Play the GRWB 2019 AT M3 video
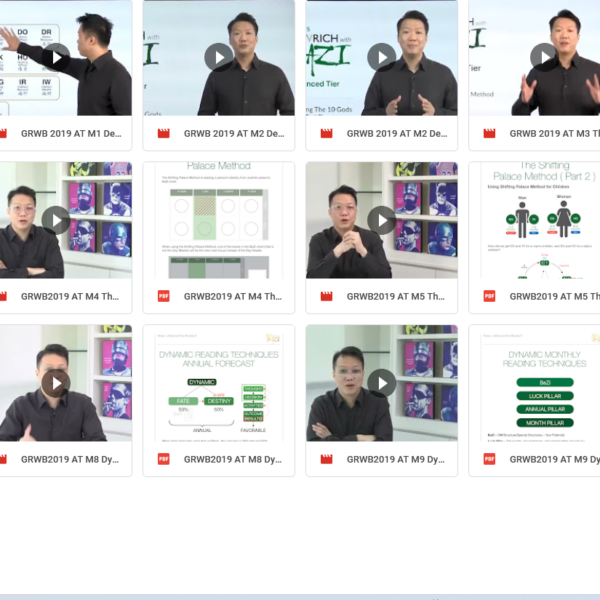 (545, 57)
